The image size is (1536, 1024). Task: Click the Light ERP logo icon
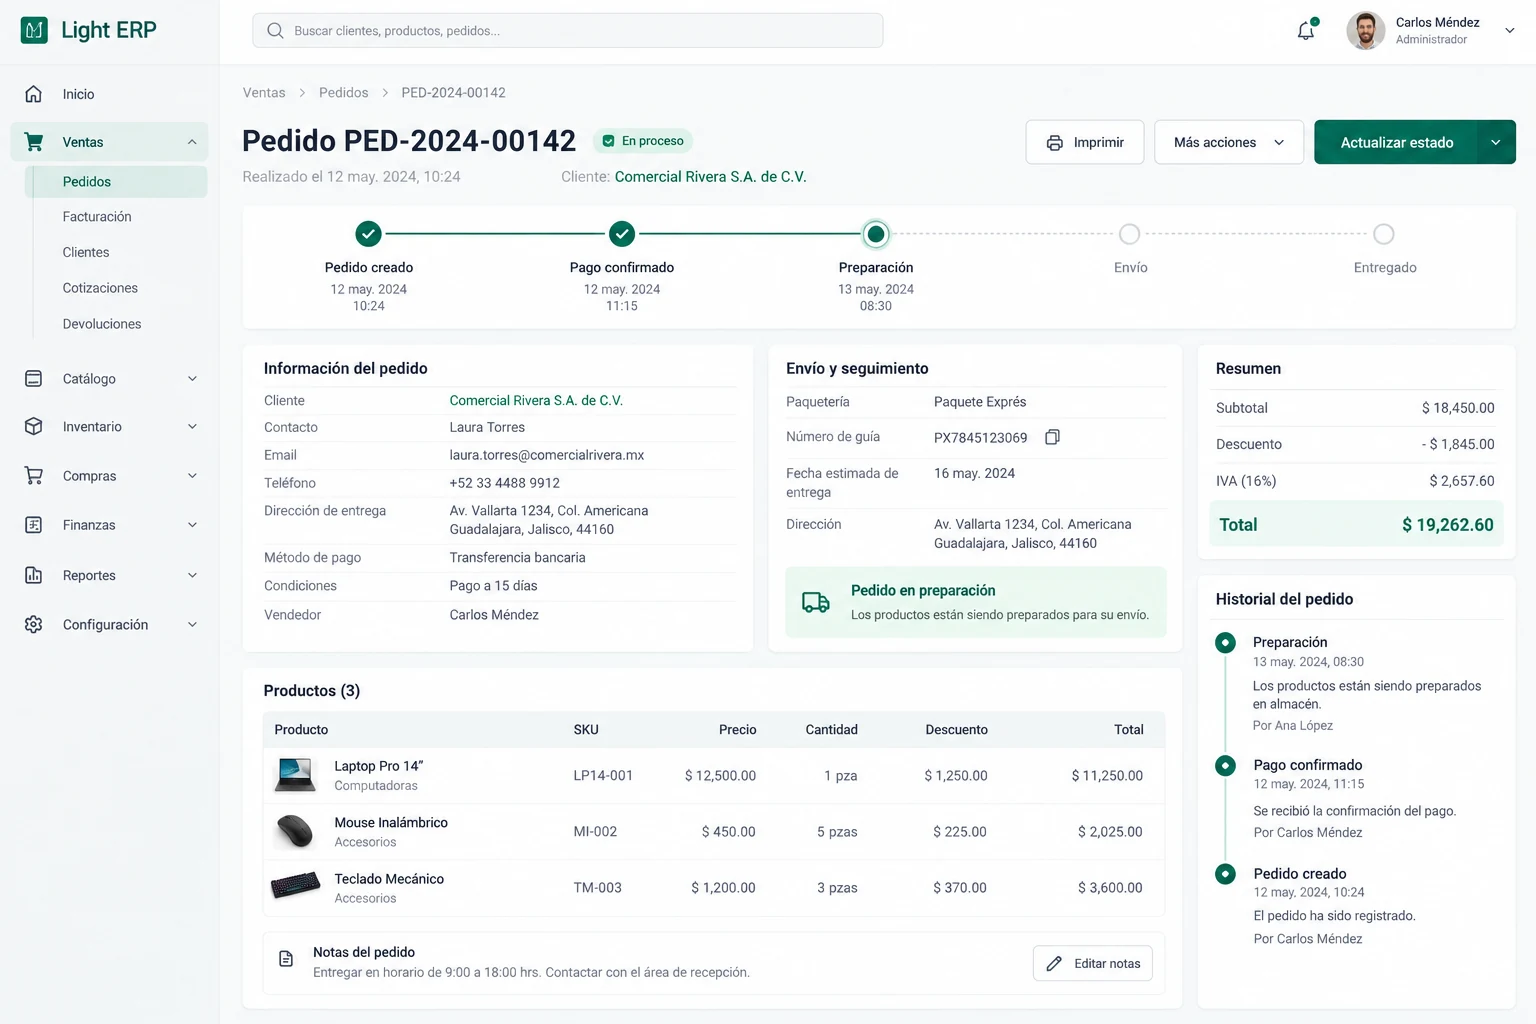pyautogui.click(x=34, y=30)
